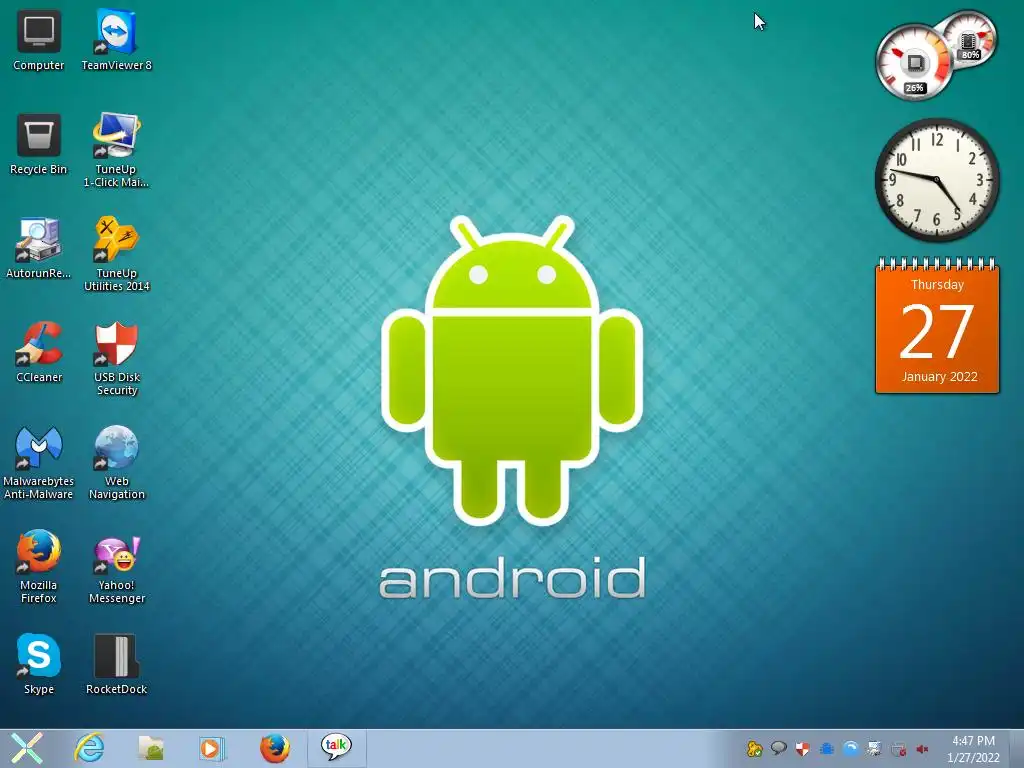1024x768 pixels.
Task: Open the folder icon on taskbar
Action: coord(150,748)
